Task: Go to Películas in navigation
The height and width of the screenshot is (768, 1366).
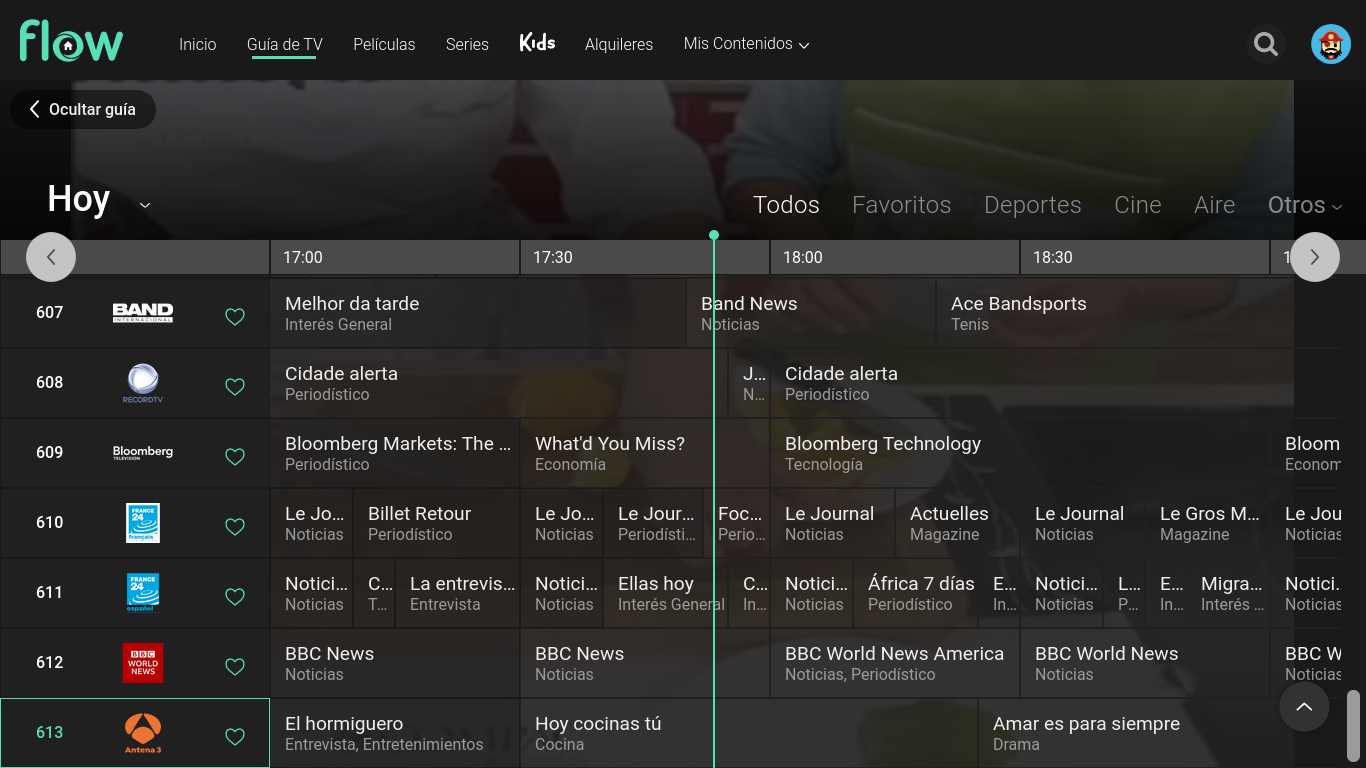Action: [384, 44]
